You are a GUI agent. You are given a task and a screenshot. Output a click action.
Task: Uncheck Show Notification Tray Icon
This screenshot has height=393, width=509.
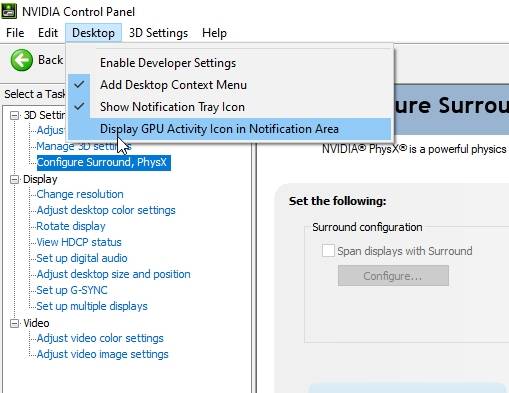tap(230, 107)
